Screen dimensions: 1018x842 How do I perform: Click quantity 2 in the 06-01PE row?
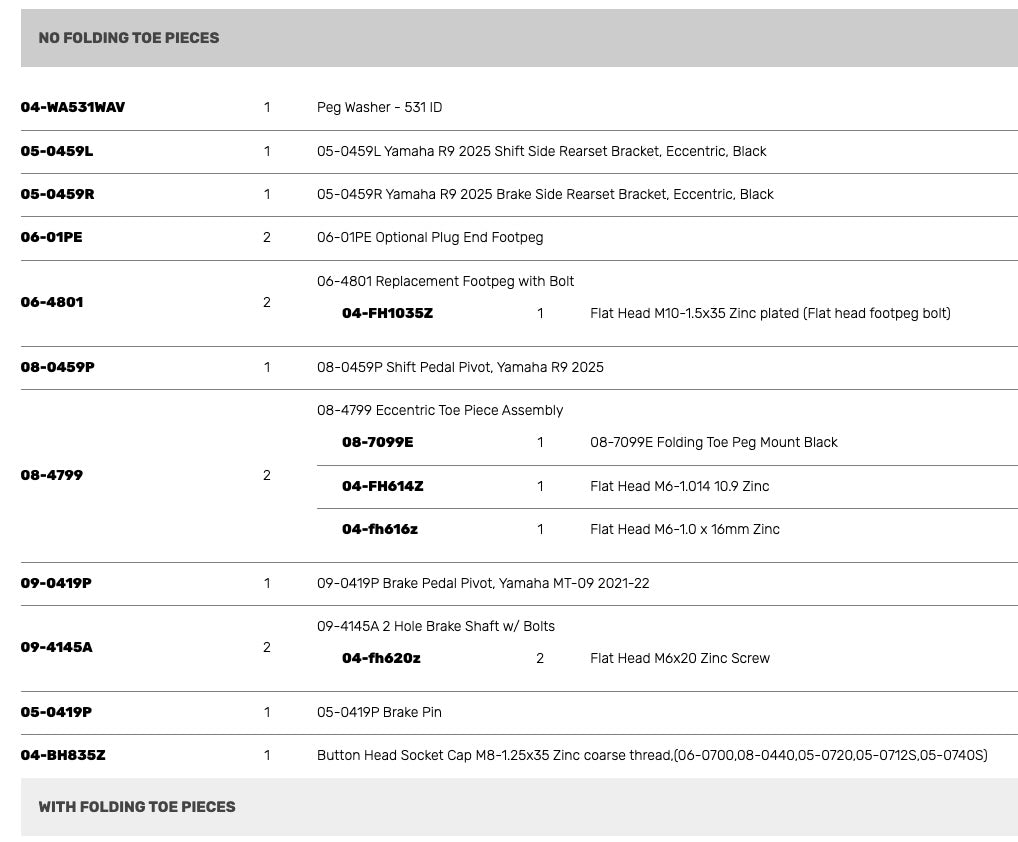(x=267, y=237)
